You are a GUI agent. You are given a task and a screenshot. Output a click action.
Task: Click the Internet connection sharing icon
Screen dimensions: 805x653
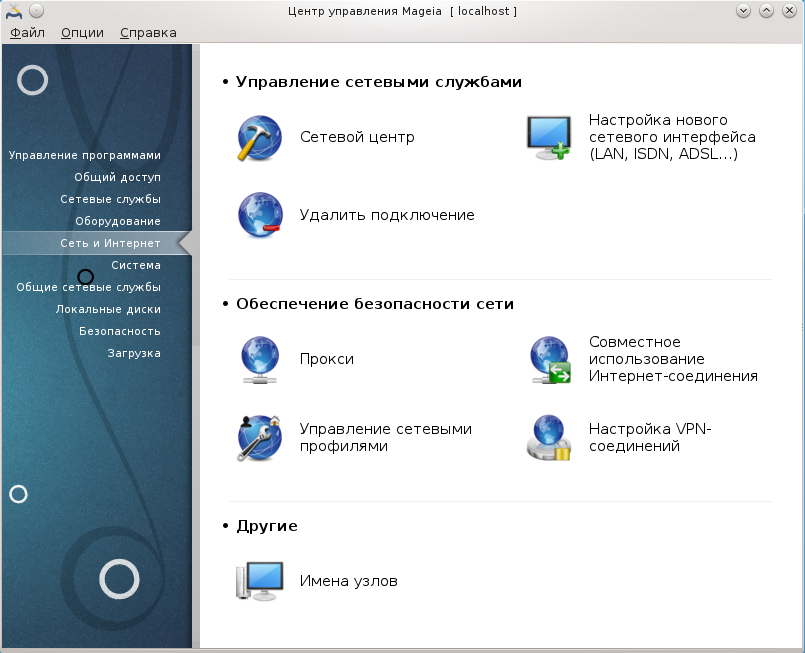(x=549, y=359)
